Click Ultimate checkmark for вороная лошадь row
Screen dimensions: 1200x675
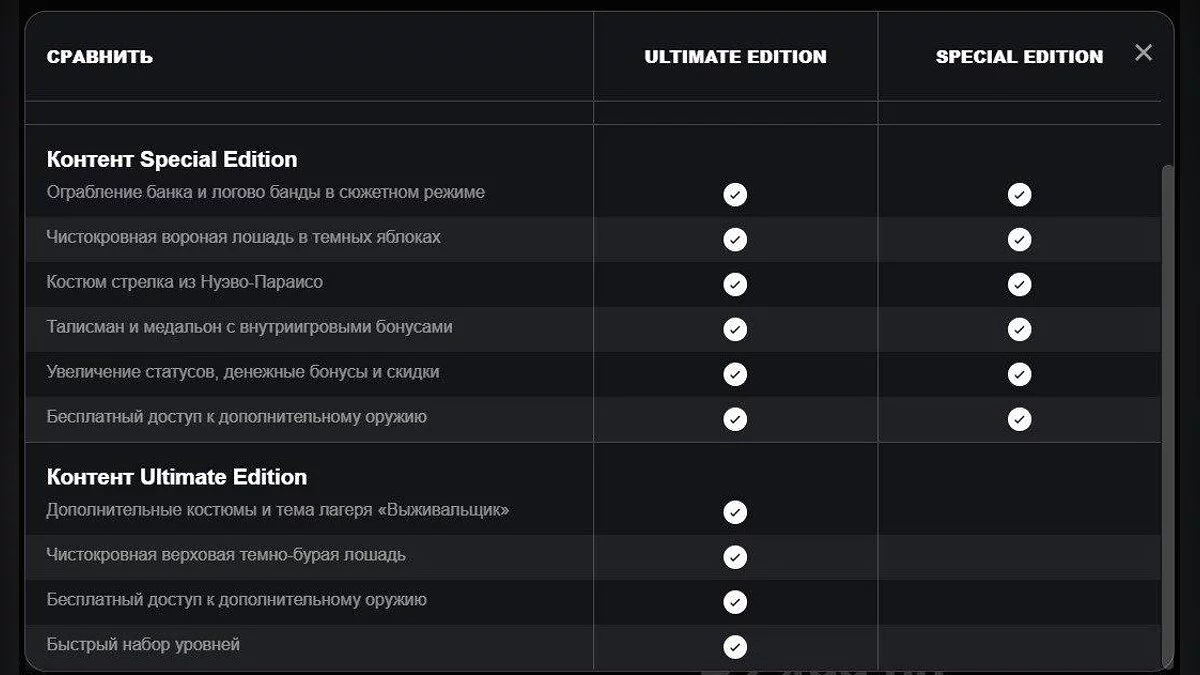(x=735, y=239)
